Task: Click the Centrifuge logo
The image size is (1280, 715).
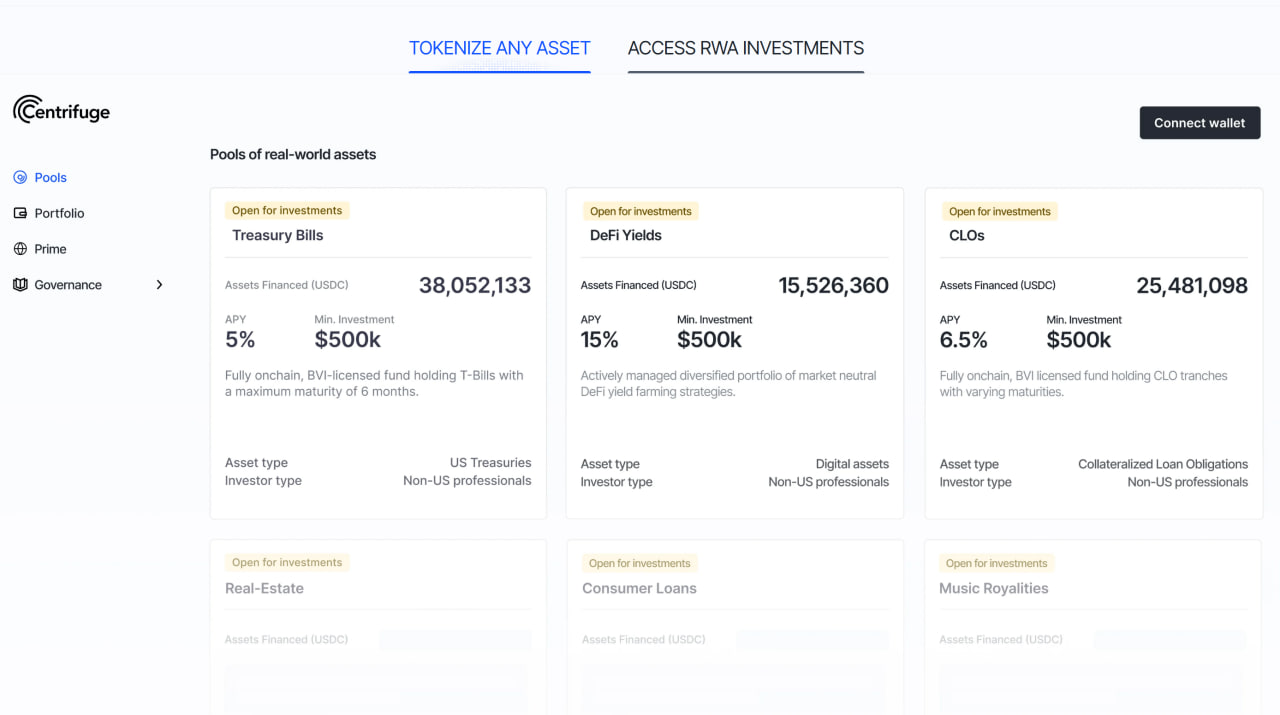Action: 61,110
